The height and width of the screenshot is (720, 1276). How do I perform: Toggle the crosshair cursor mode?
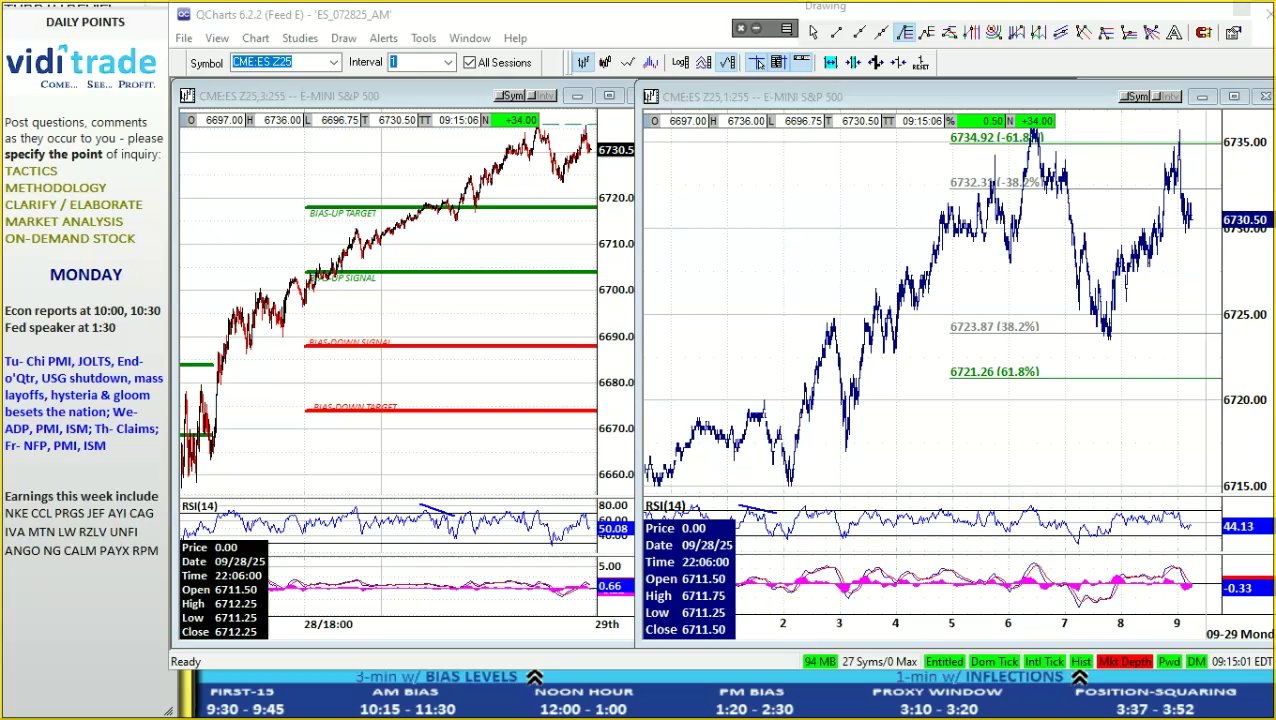(x=757, y=62)
